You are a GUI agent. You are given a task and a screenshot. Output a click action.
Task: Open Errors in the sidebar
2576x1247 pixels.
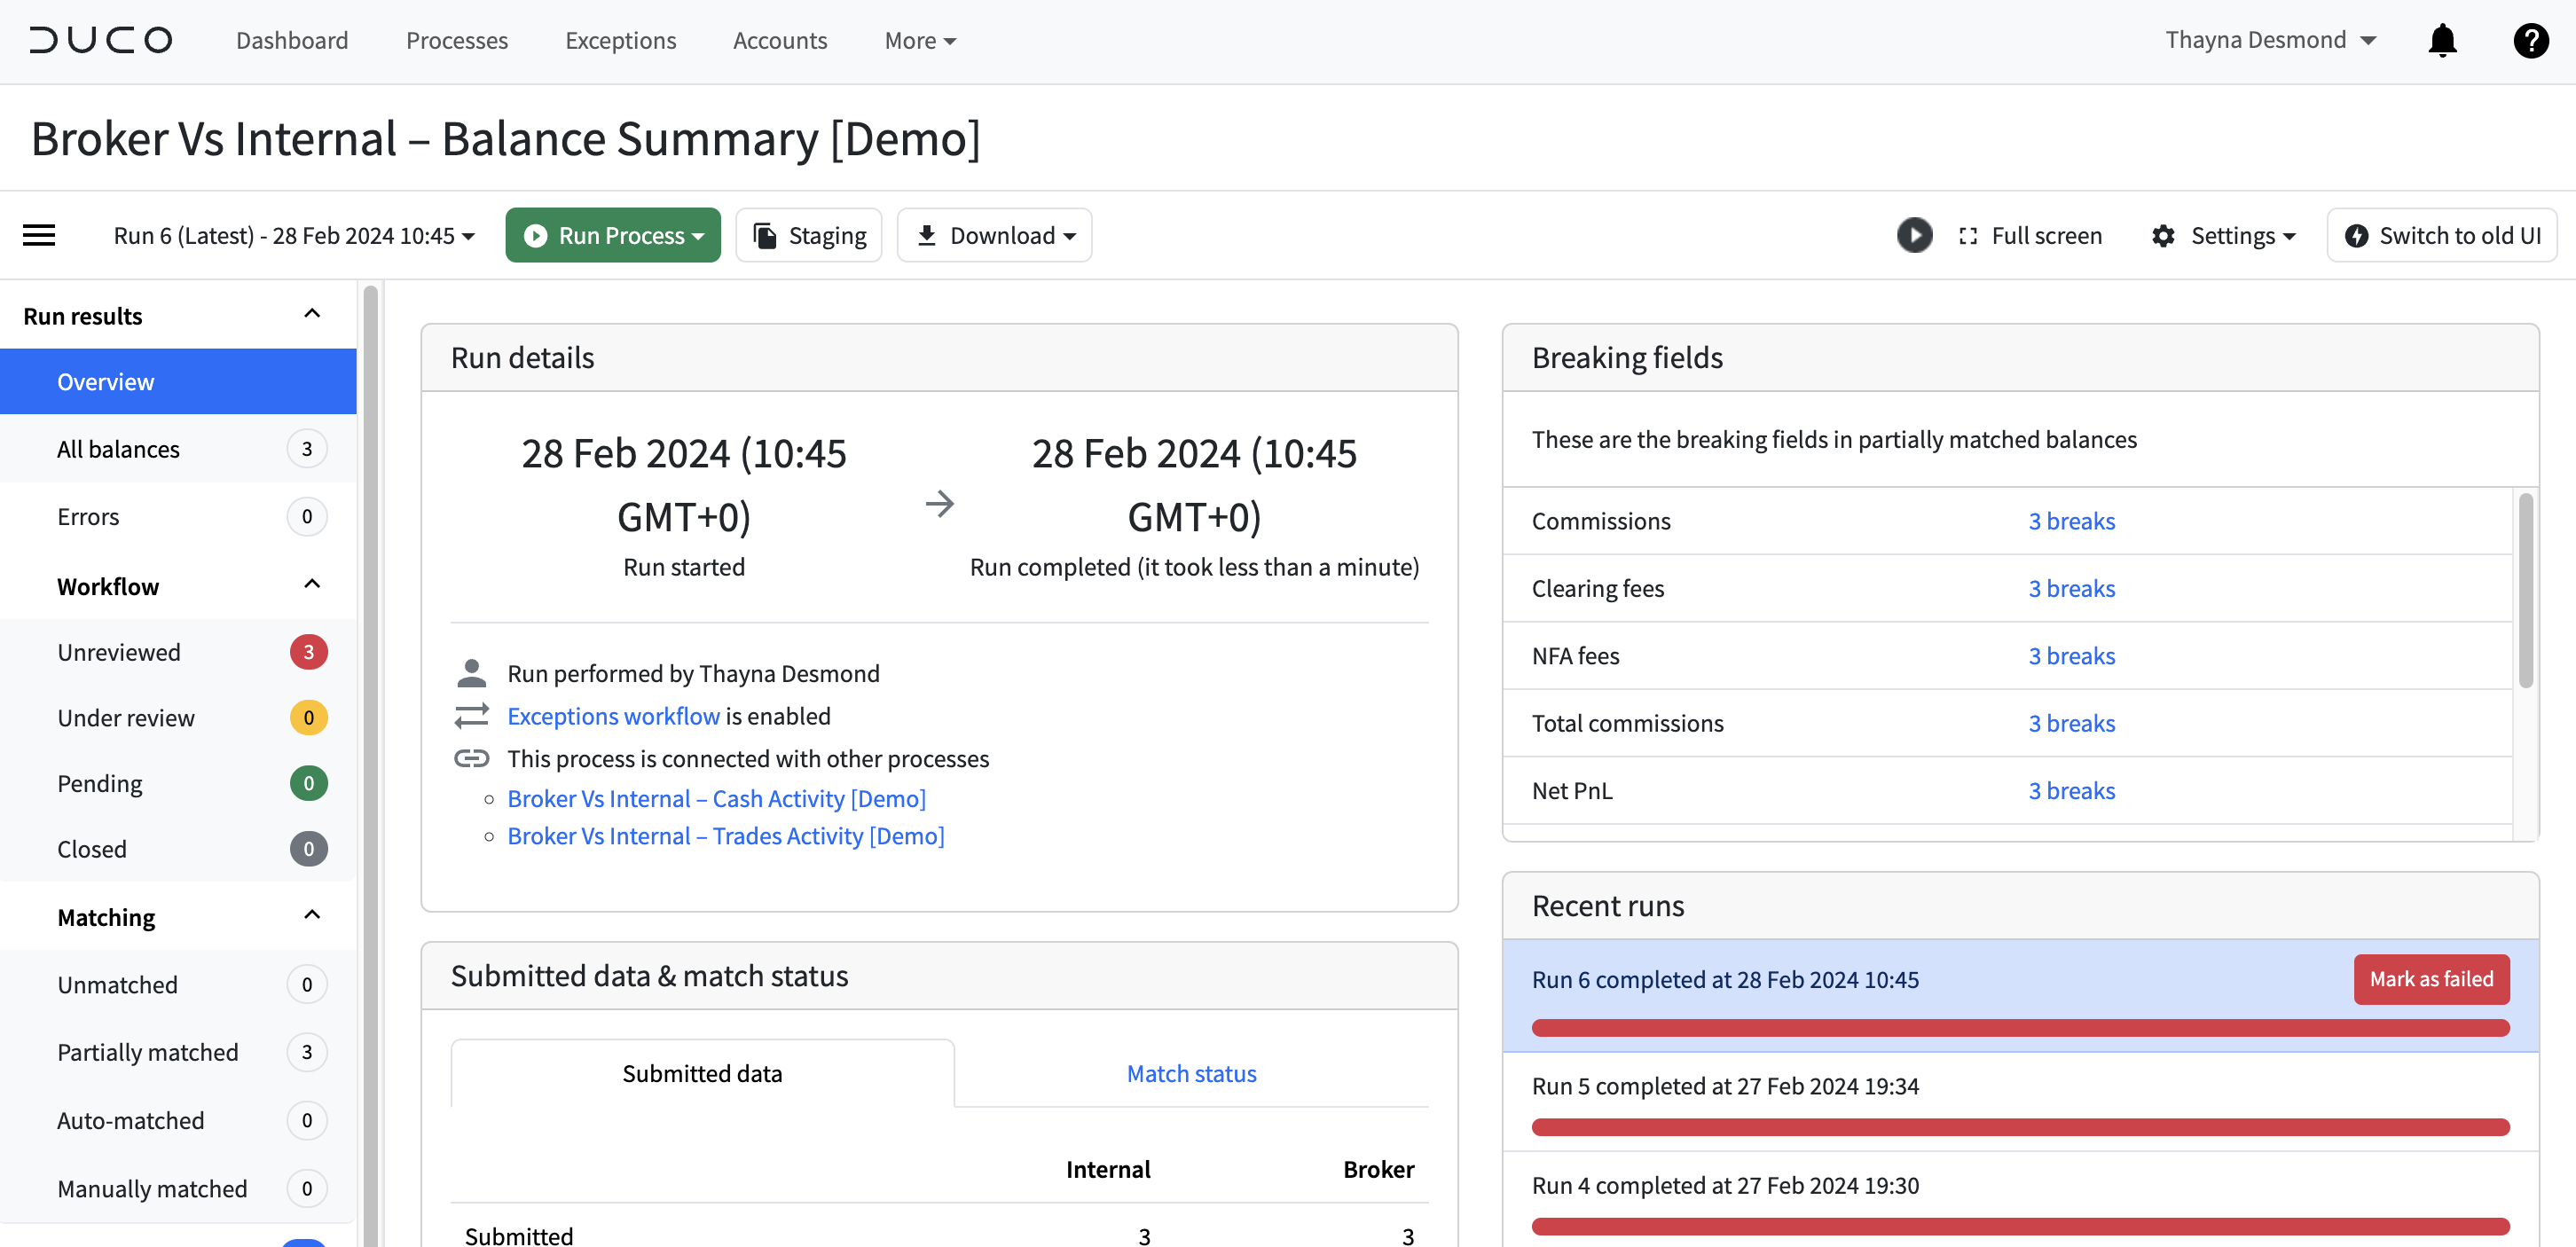click(x=178, y=516)
